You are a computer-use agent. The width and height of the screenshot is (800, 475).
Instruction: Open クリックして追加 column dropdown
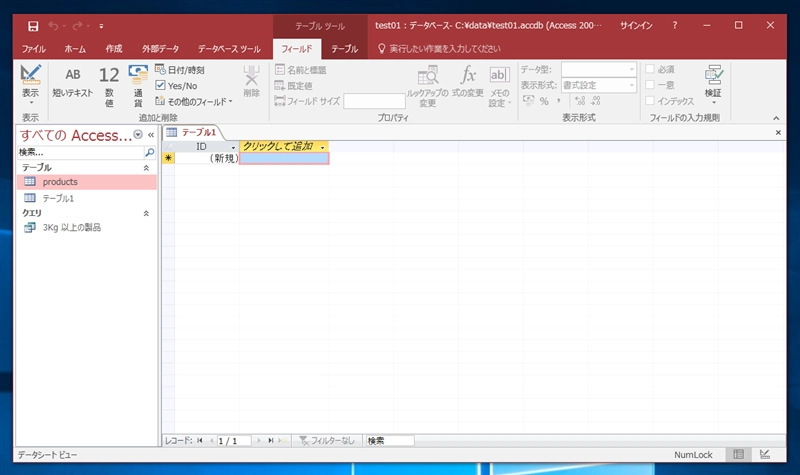322,147
